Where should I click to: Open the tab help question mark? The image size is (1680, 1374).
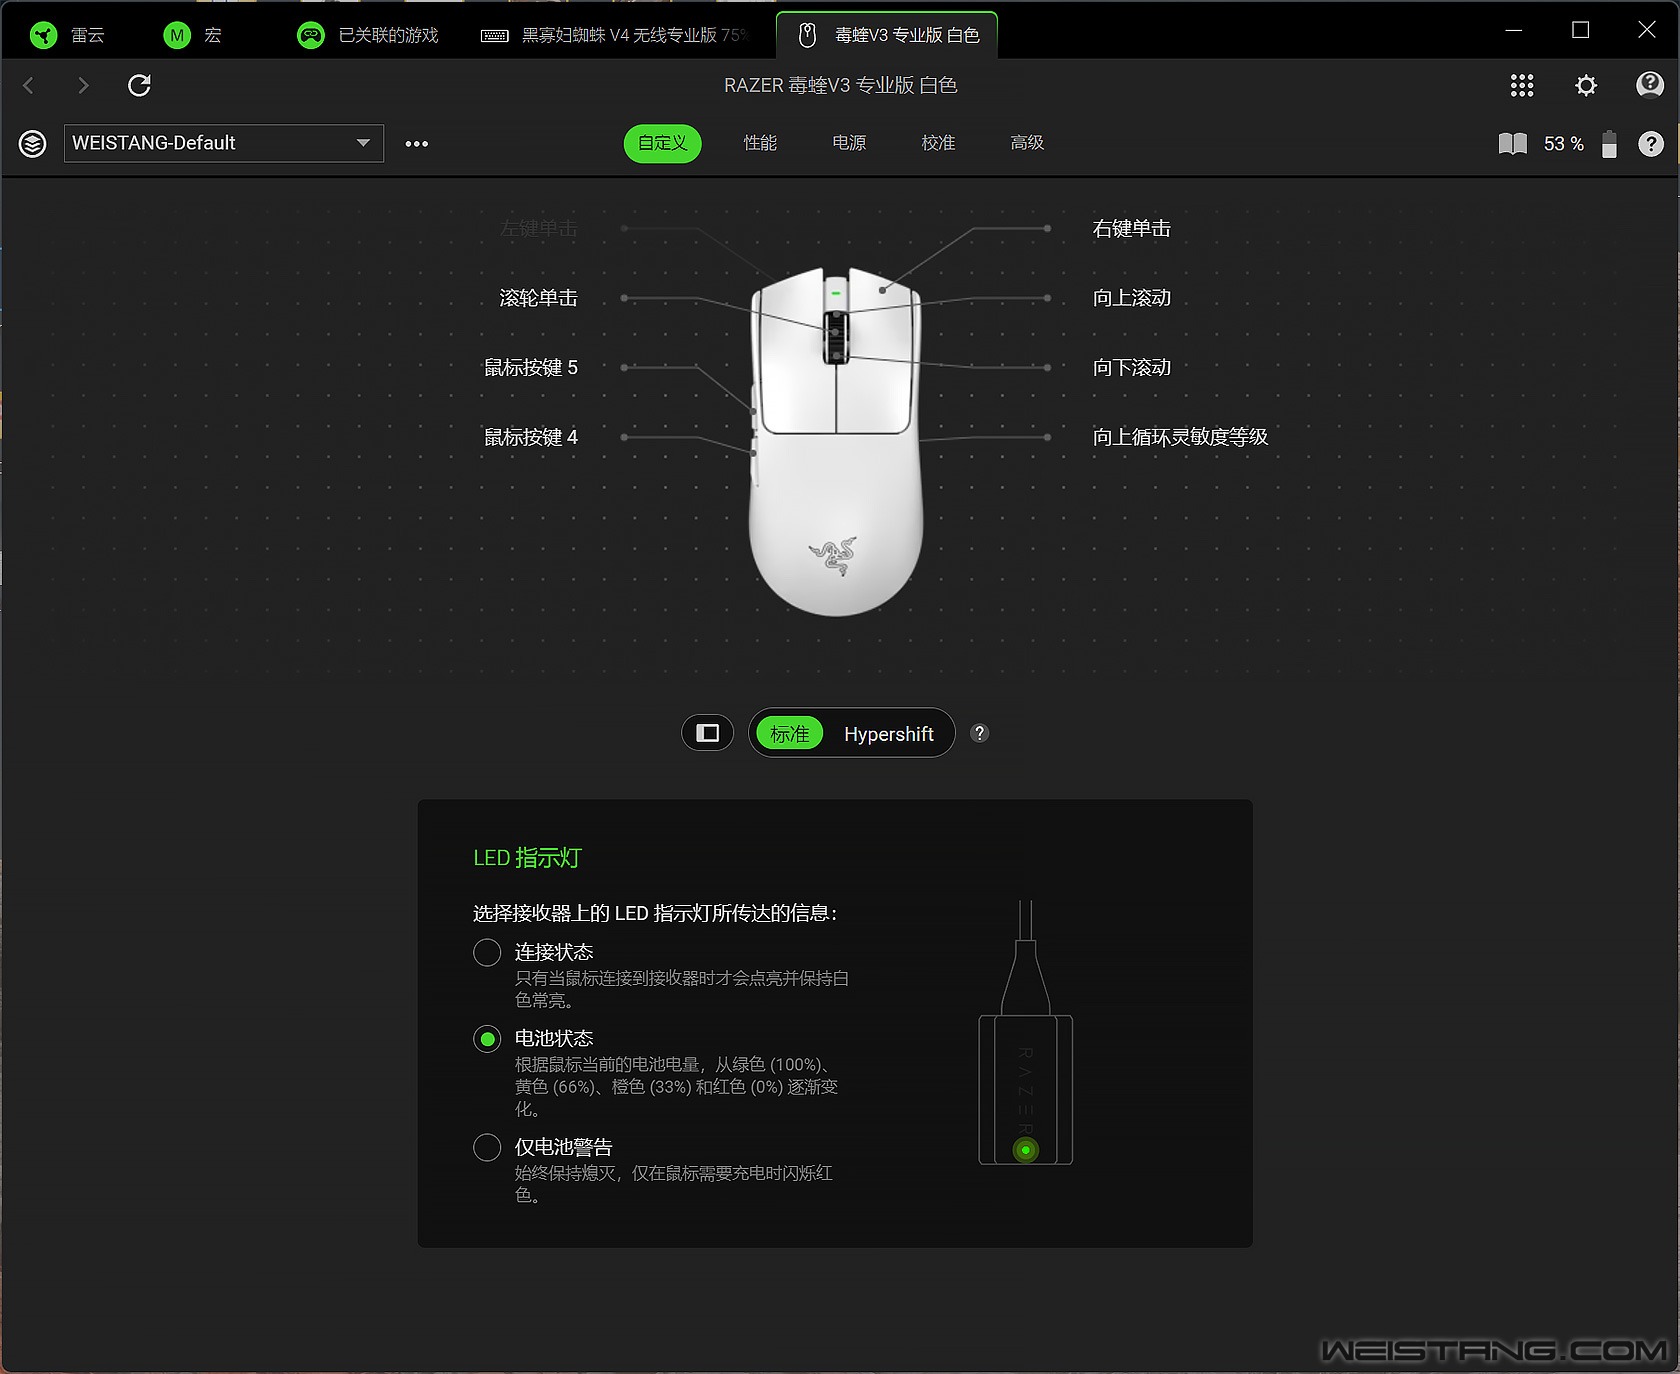(x=1651, y=144)
